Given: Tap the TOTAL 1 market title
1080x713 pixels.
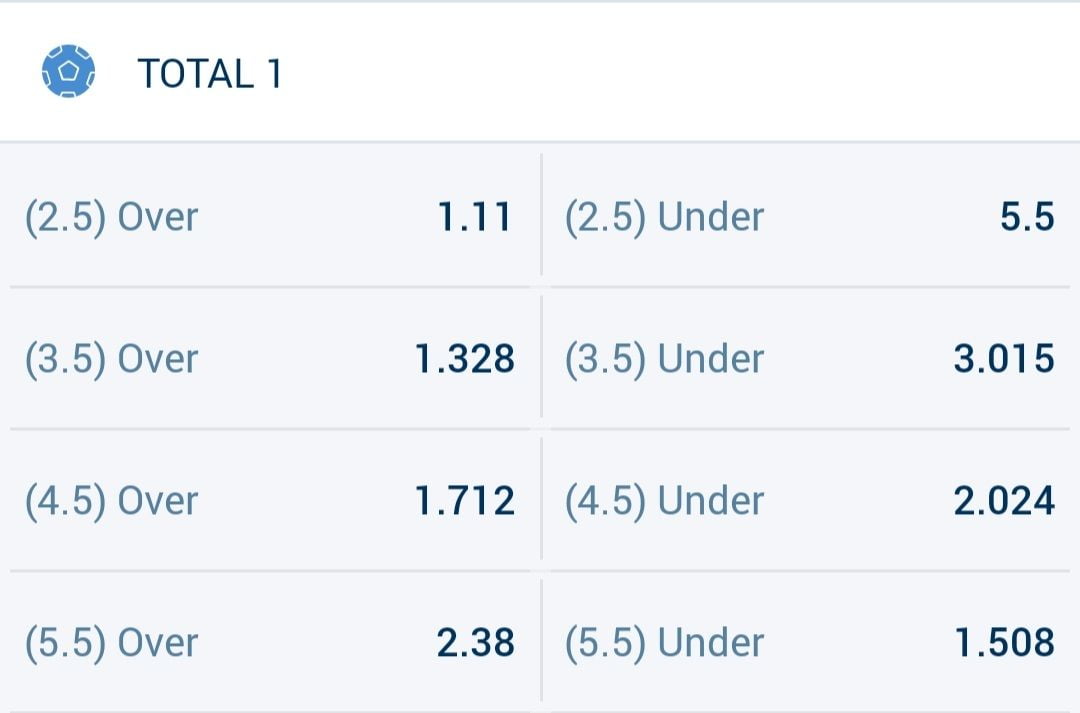Looking at the screenshot, I should click(210, 74).
